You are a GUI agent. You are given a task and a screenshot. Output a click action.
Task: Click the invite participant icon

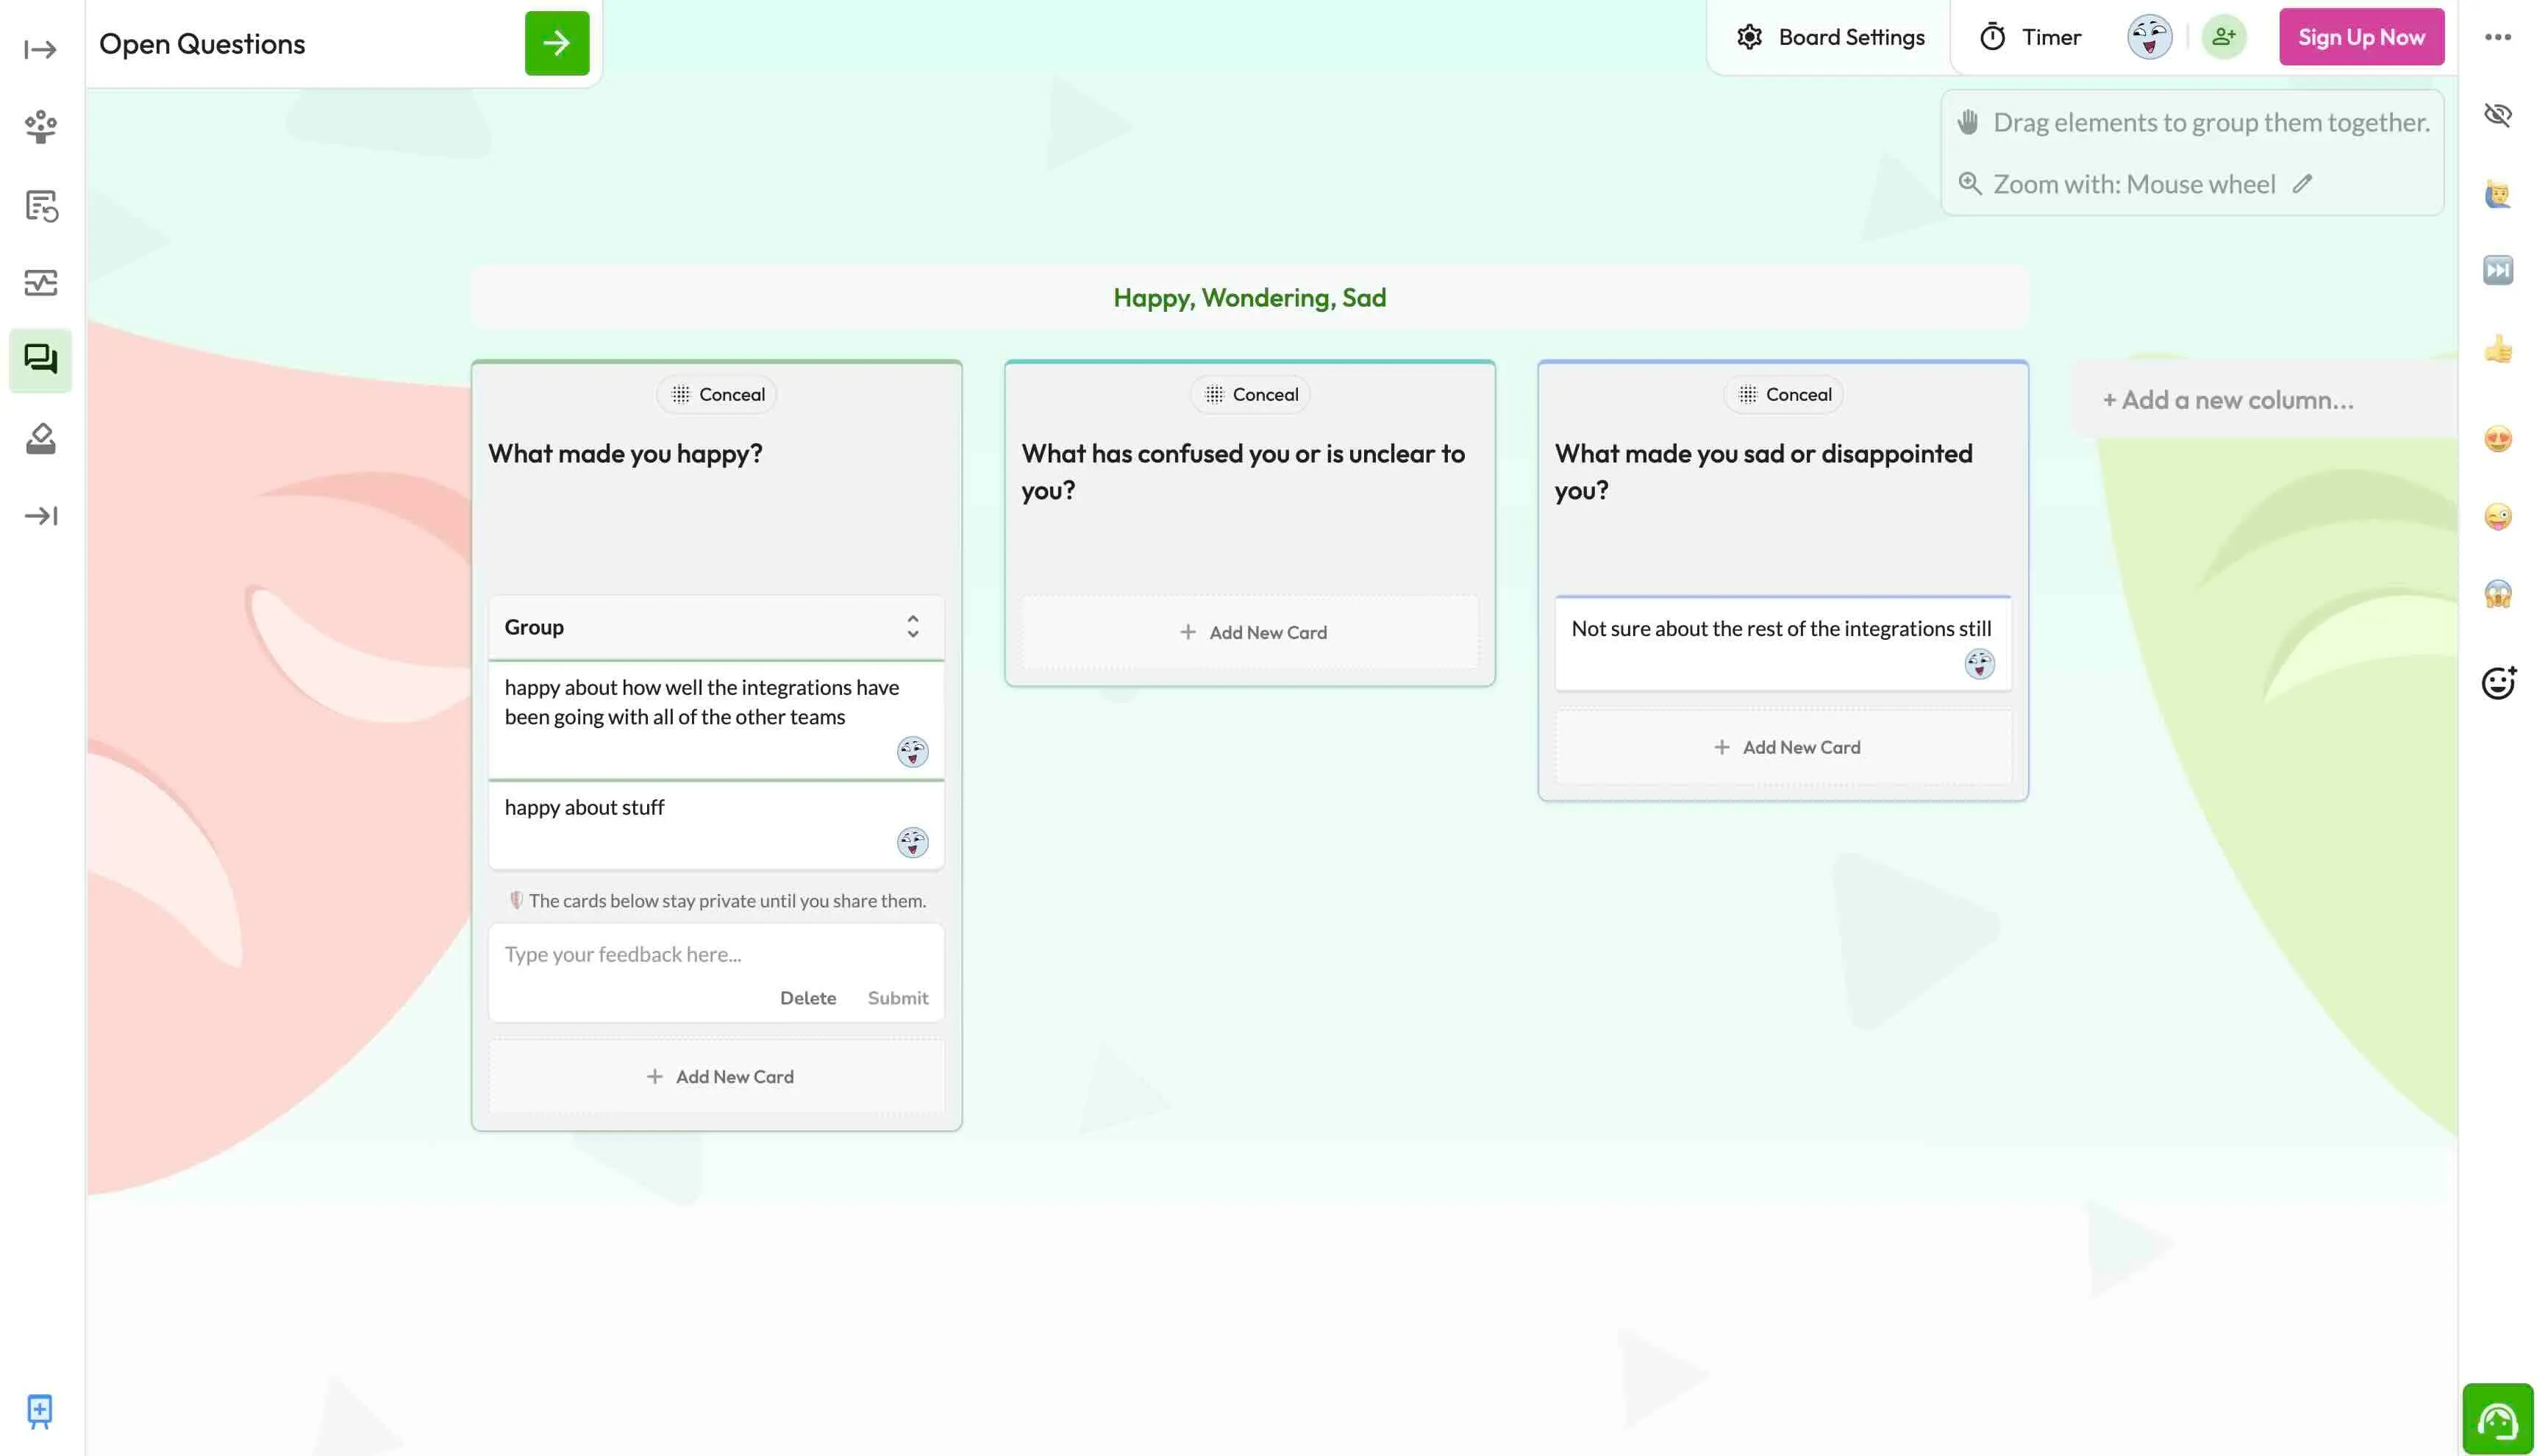pyautogui.click(x=2223, y=37)
